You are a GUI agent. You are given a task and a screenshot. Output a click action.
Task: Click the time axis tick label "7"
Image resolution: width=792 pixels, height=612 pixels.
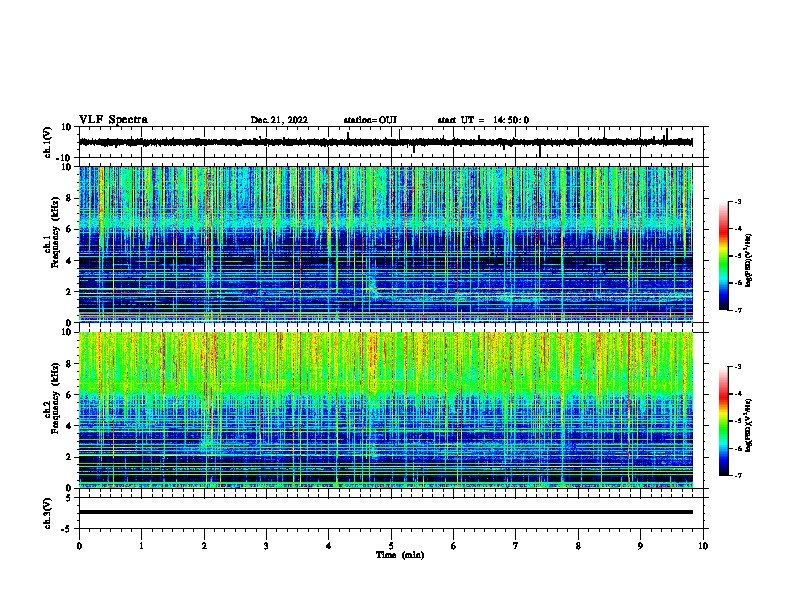click(x=516, y=546)
